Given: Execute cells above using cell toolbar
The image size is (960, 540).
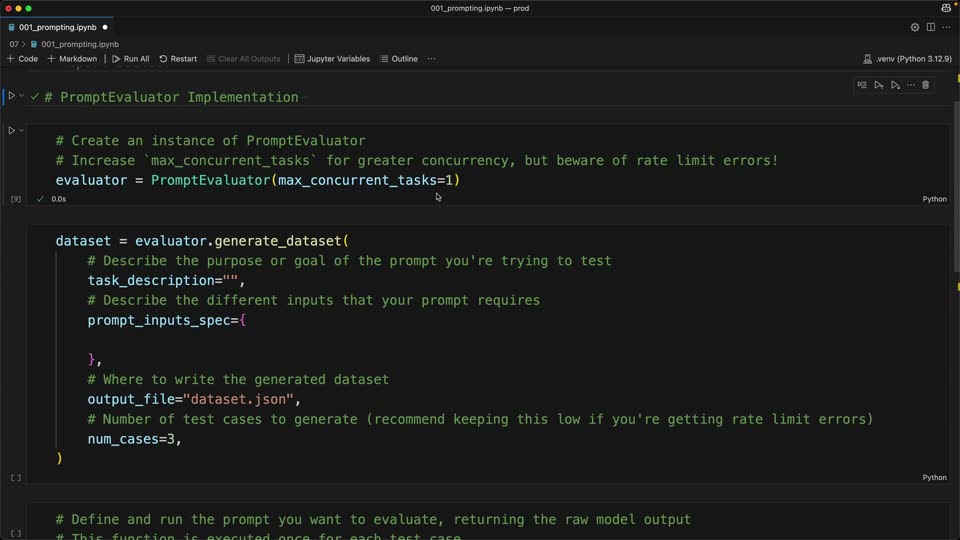Looking at the screenshot, I should pos(879,85).
